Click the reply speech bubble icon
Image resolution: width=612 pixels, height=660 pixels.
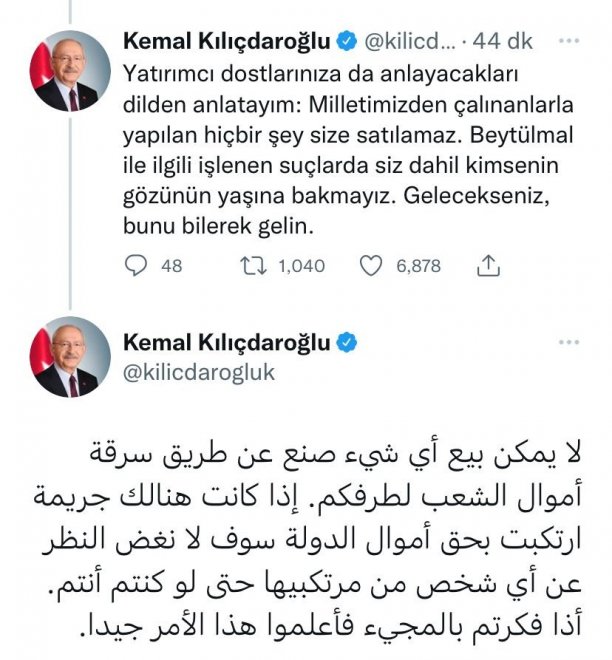click(x=137, y=266)
